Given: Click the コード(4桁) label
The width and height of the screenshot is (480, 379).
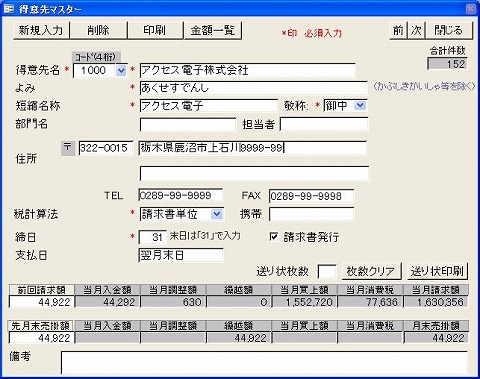Looking at the screenshot, I should 96,57.
